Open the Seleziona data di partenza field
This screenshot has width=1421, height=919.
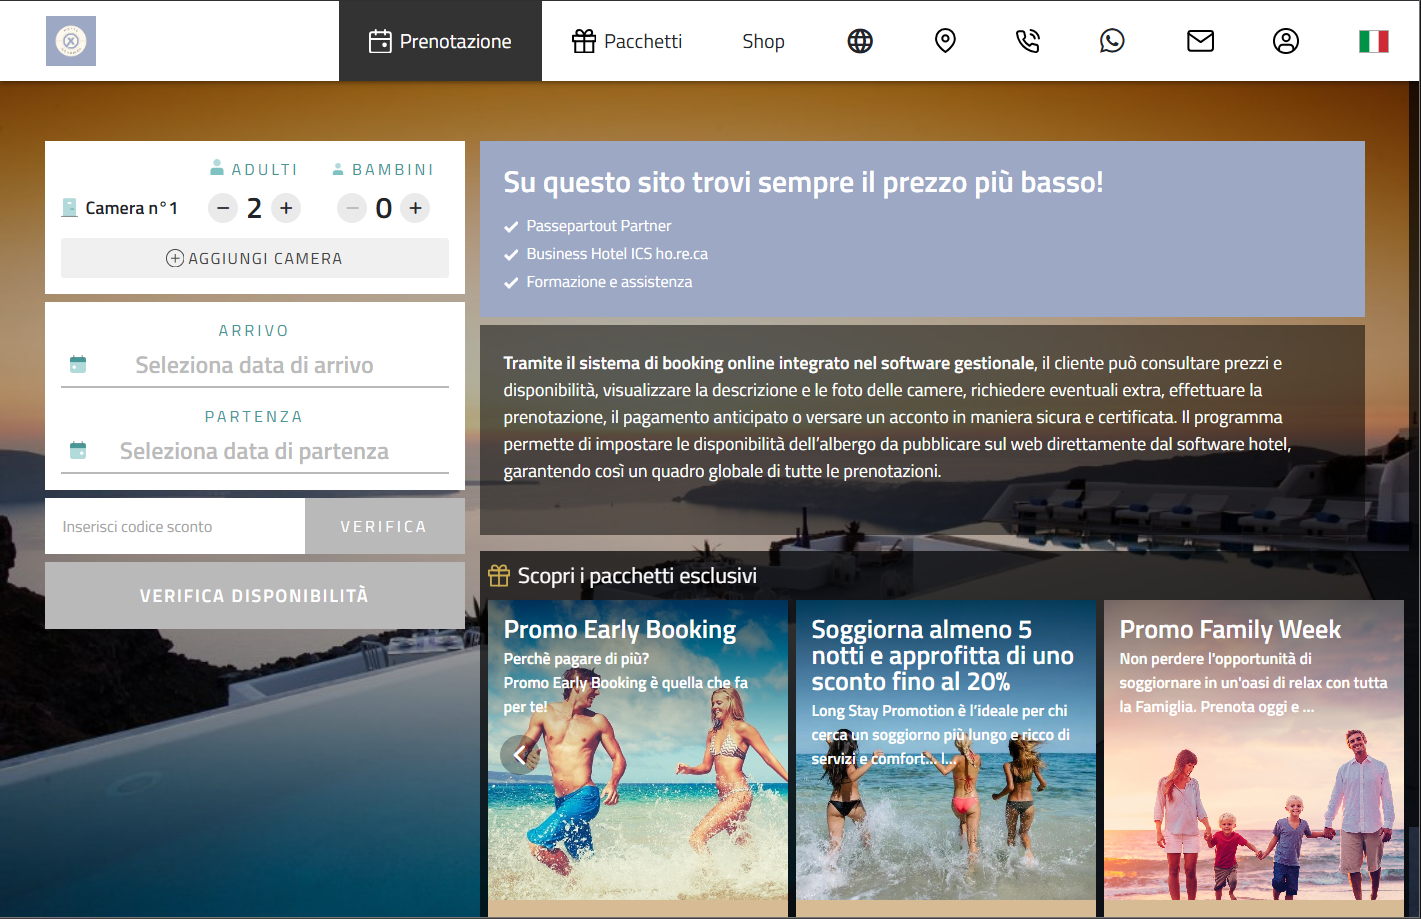(254, 450)
